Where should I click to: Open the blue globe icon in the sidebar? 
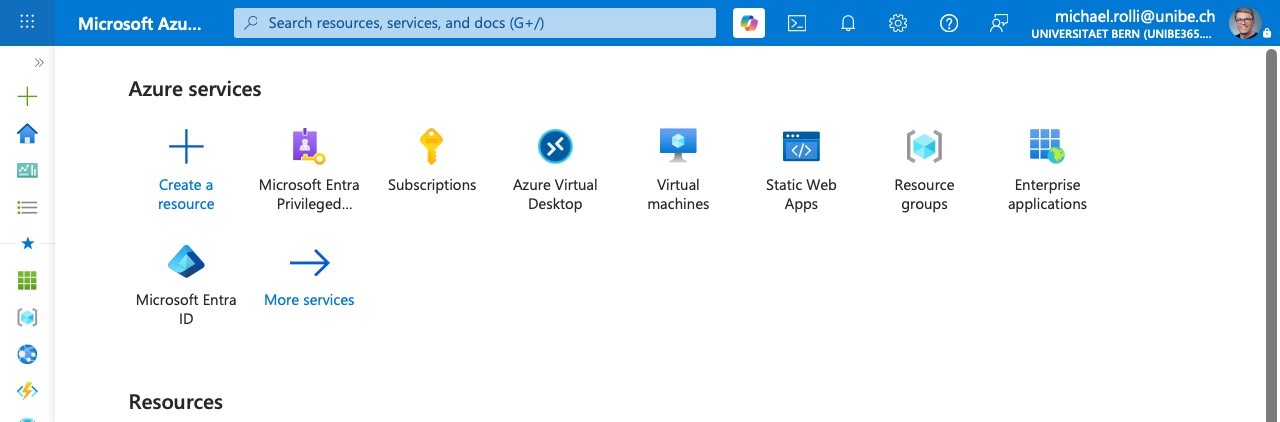tap(27, 354)
